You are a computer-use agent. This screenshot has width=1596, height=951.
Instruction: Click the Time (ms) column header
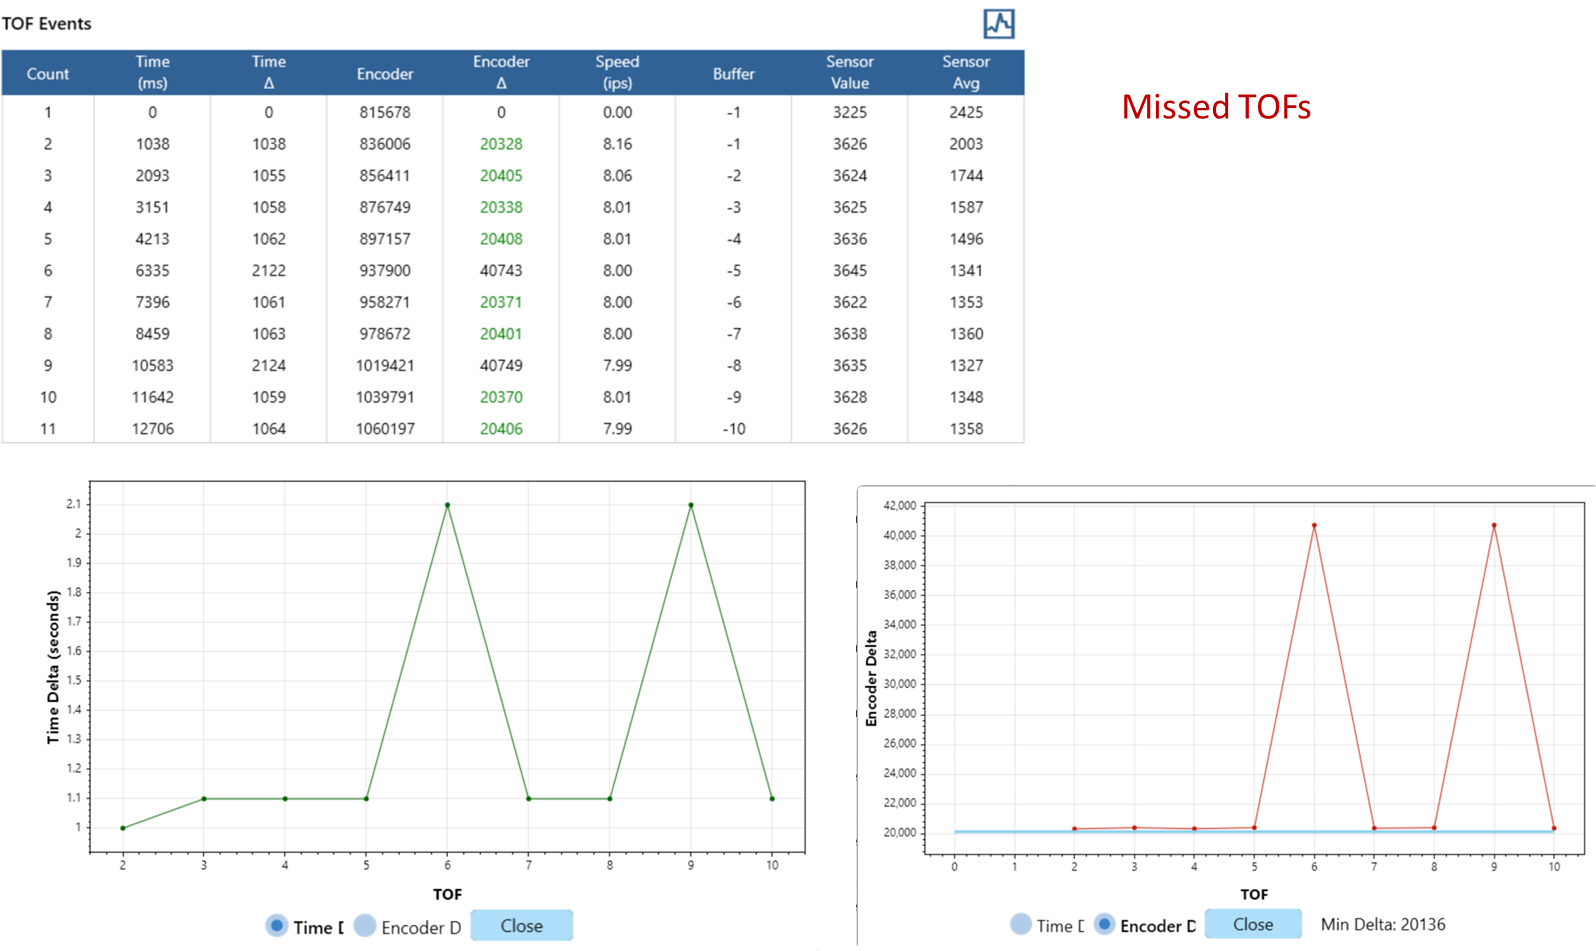(152, 73)
